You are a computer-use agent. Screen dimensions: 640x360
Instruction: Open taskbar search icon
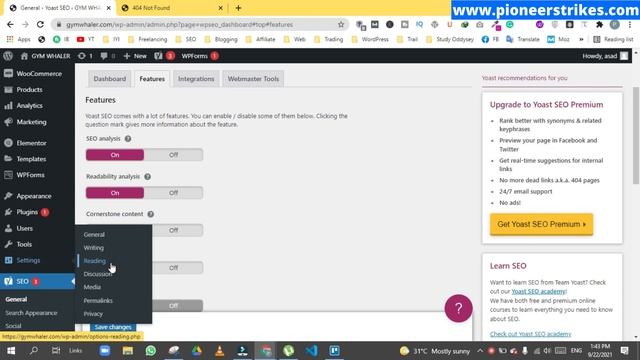point(34,351)
